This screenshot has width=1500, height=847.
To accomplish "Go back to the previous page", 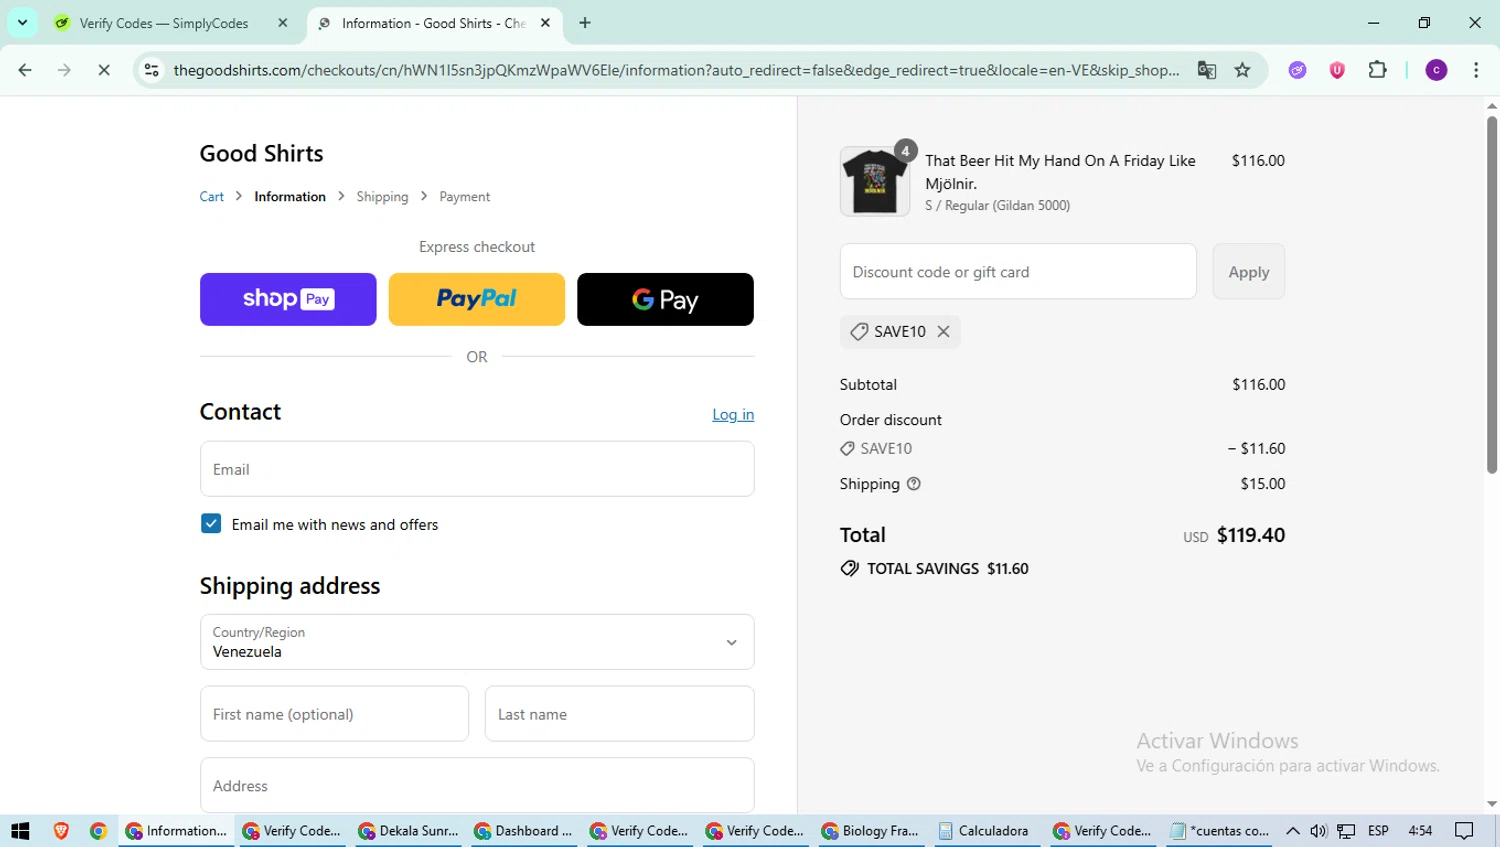I will 25,70.
